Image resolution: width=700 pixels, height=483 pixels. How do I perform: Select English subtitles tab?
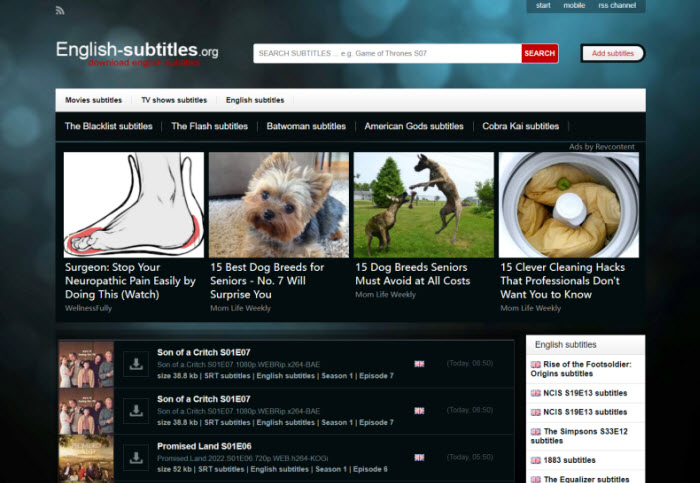[255, 100]
